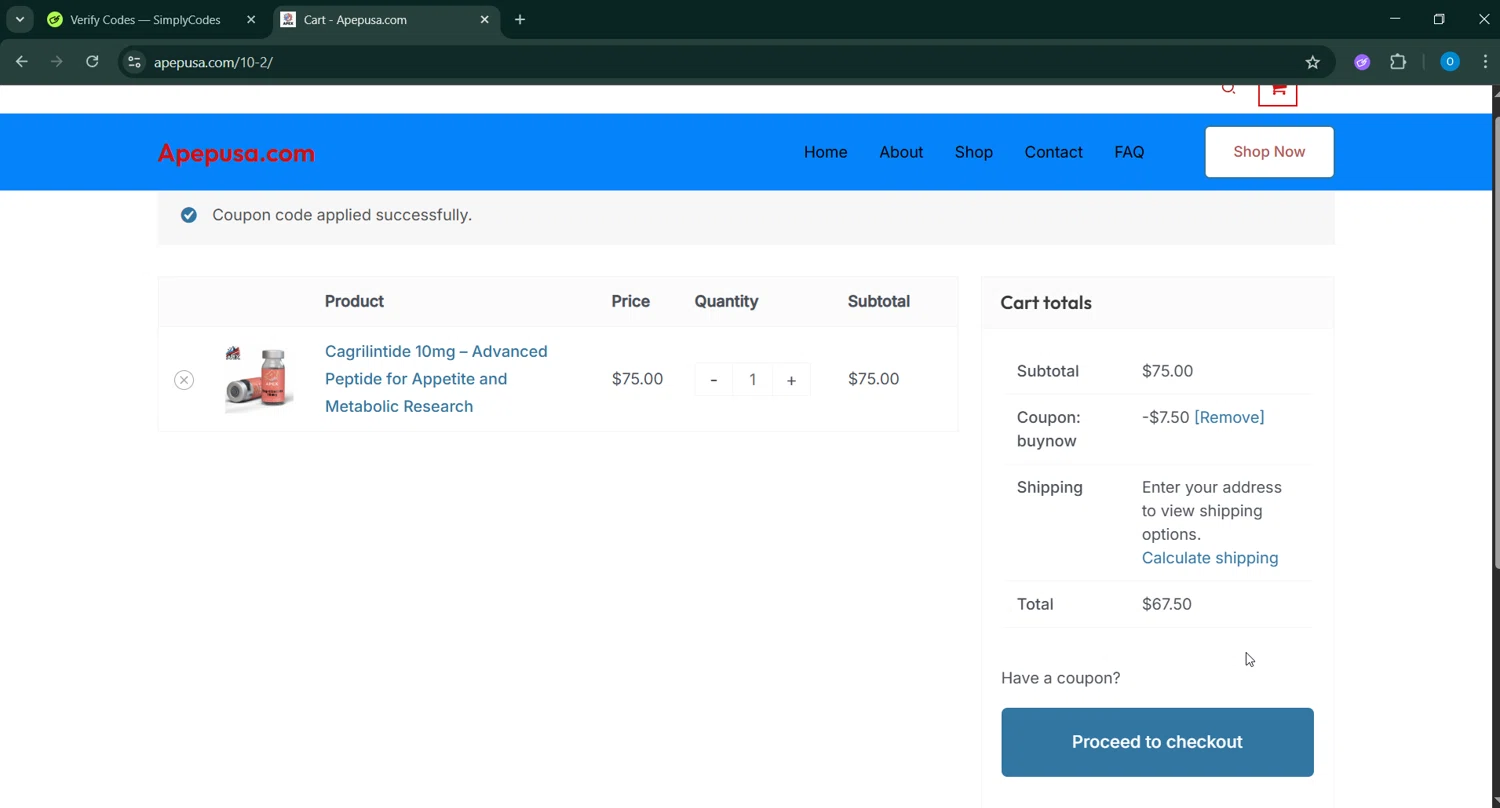
Task: Click the red shopping cart icon
Action: coord(1277,91)
